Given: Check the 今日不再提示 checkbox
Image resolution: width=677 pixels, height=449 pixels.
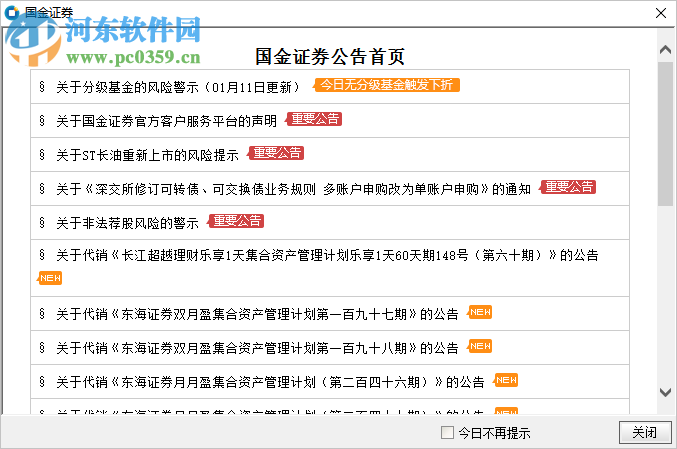Looking at the screenshot, I should [447, 432].
